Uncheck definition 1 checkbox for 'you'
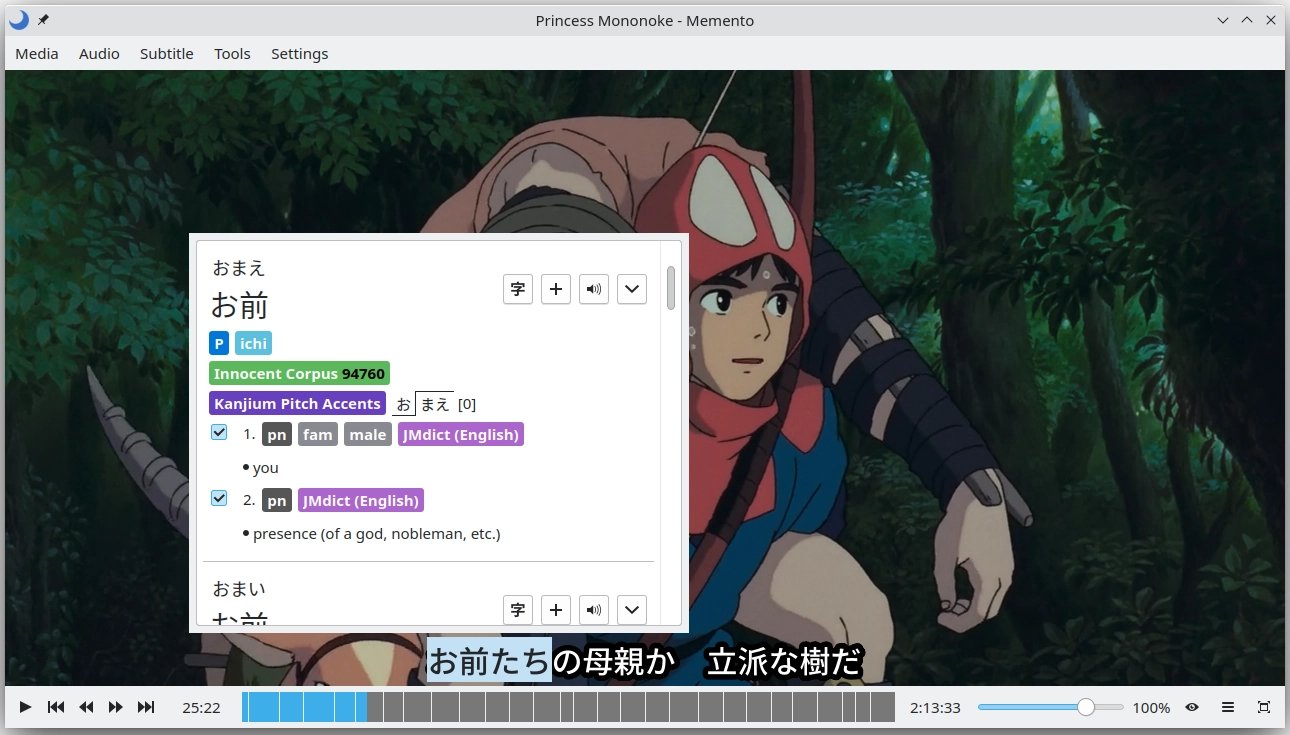Viewport: 1290px width, 735px height. [219, 433]
